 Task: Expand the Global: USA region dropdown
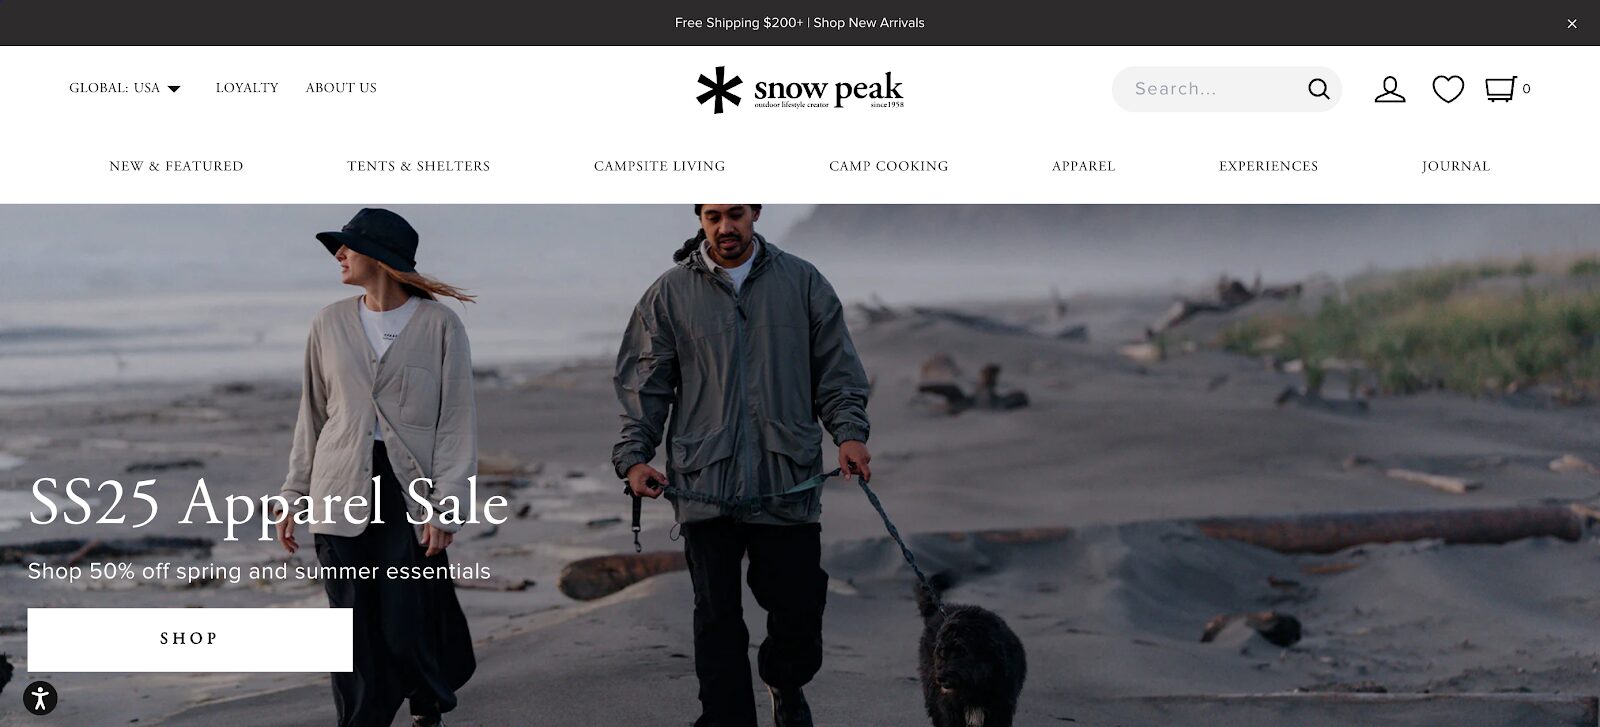coord(125,88)
